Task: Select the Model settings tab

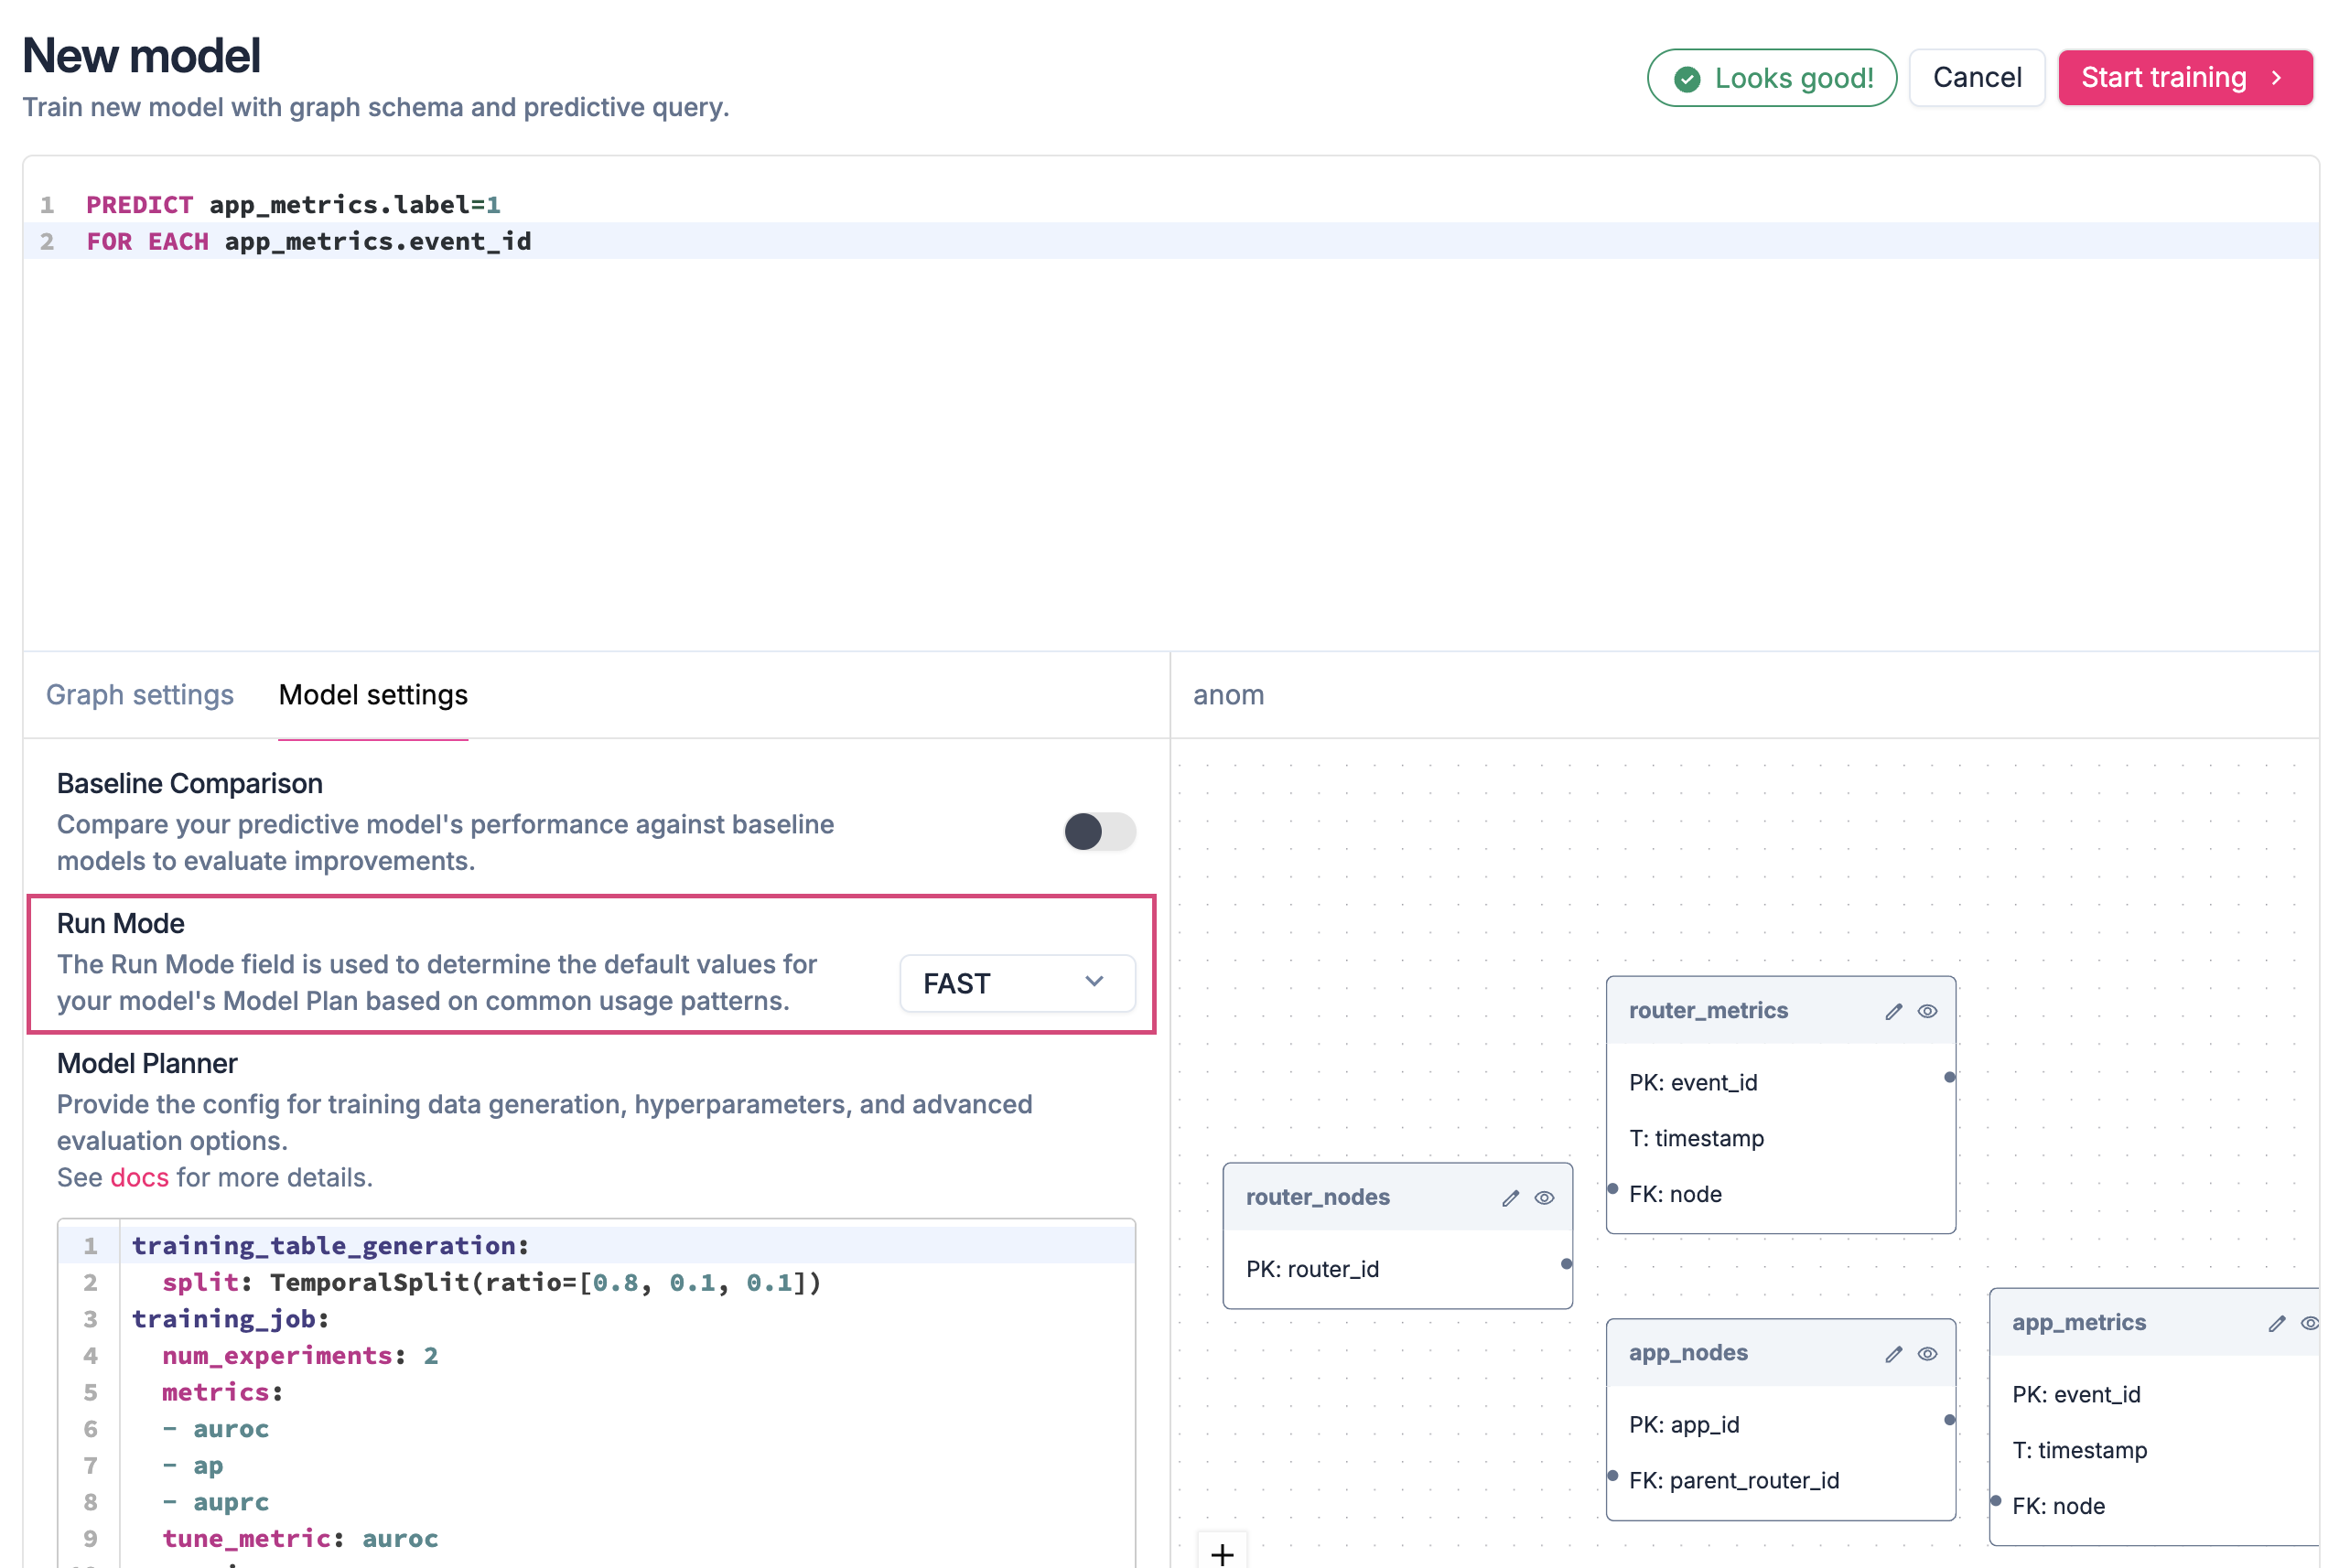Action: click(x=373, y=695)
